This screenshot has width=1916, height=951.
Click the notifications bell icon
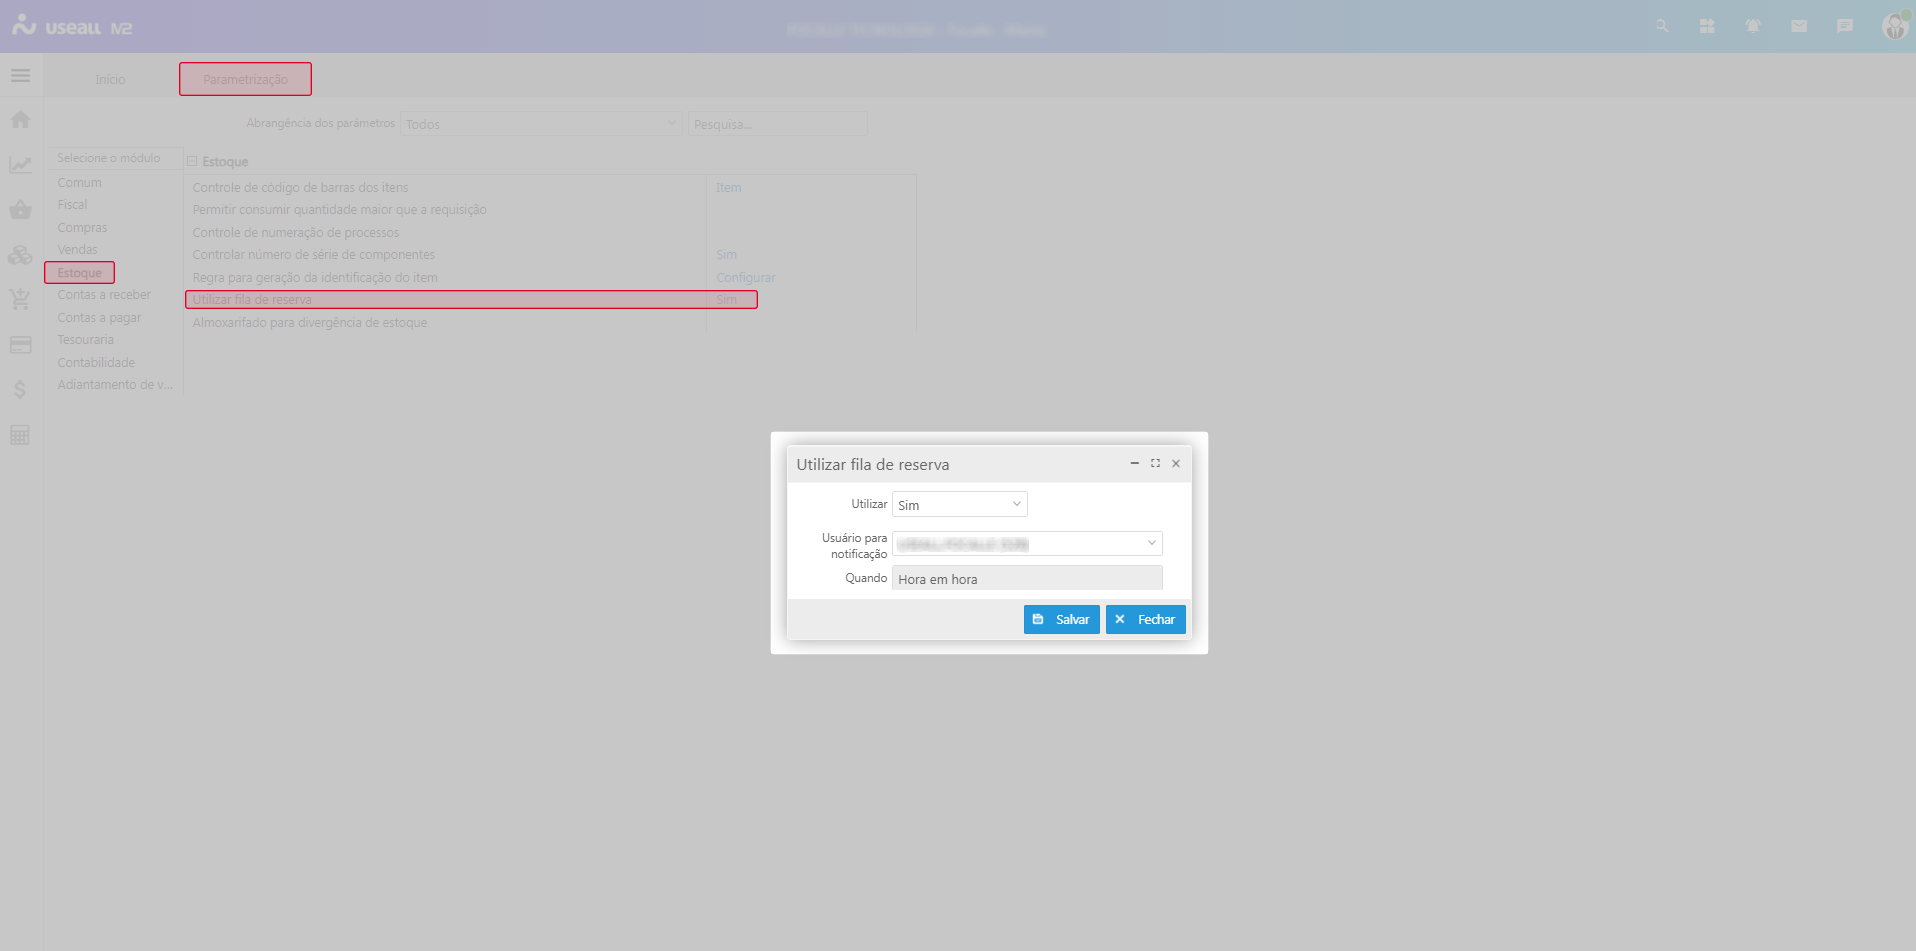point(1753,26)
